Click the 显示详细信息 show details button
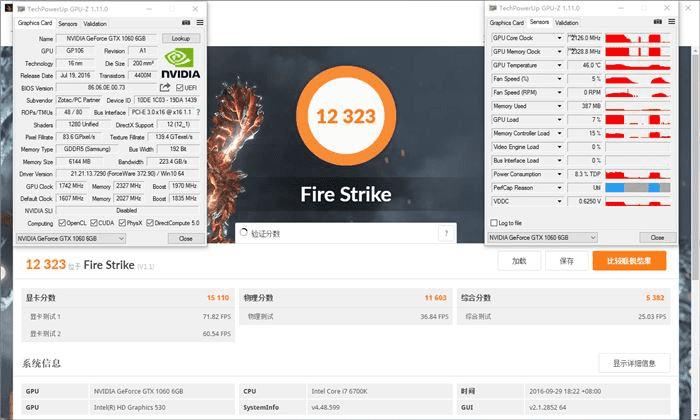700x420 pixels. coord(634,363)
